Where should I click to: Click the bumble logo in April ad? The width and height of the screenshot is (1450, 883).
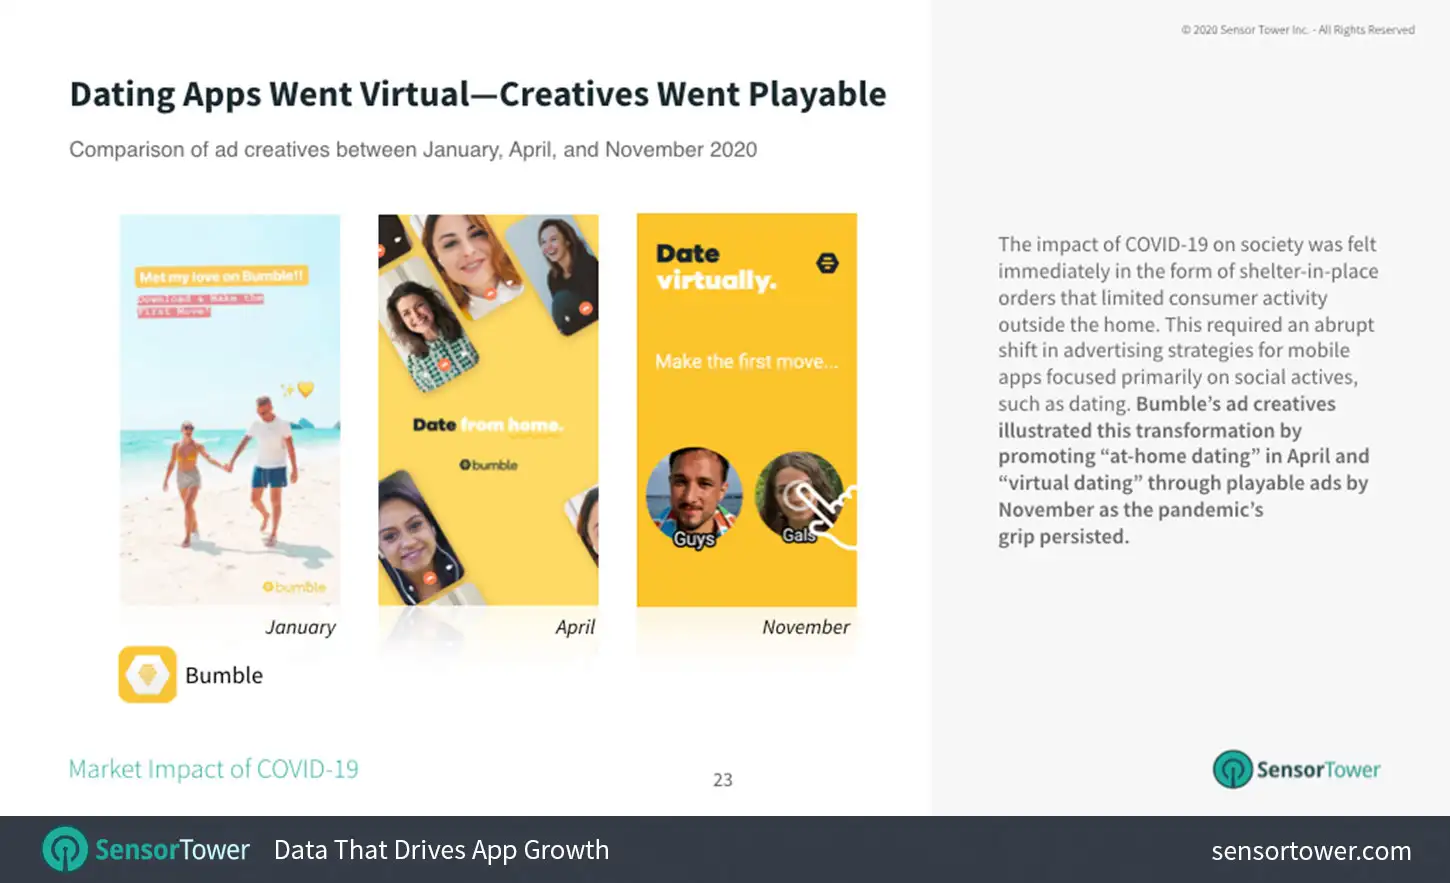pyautogui.click(x=488, y=465)
